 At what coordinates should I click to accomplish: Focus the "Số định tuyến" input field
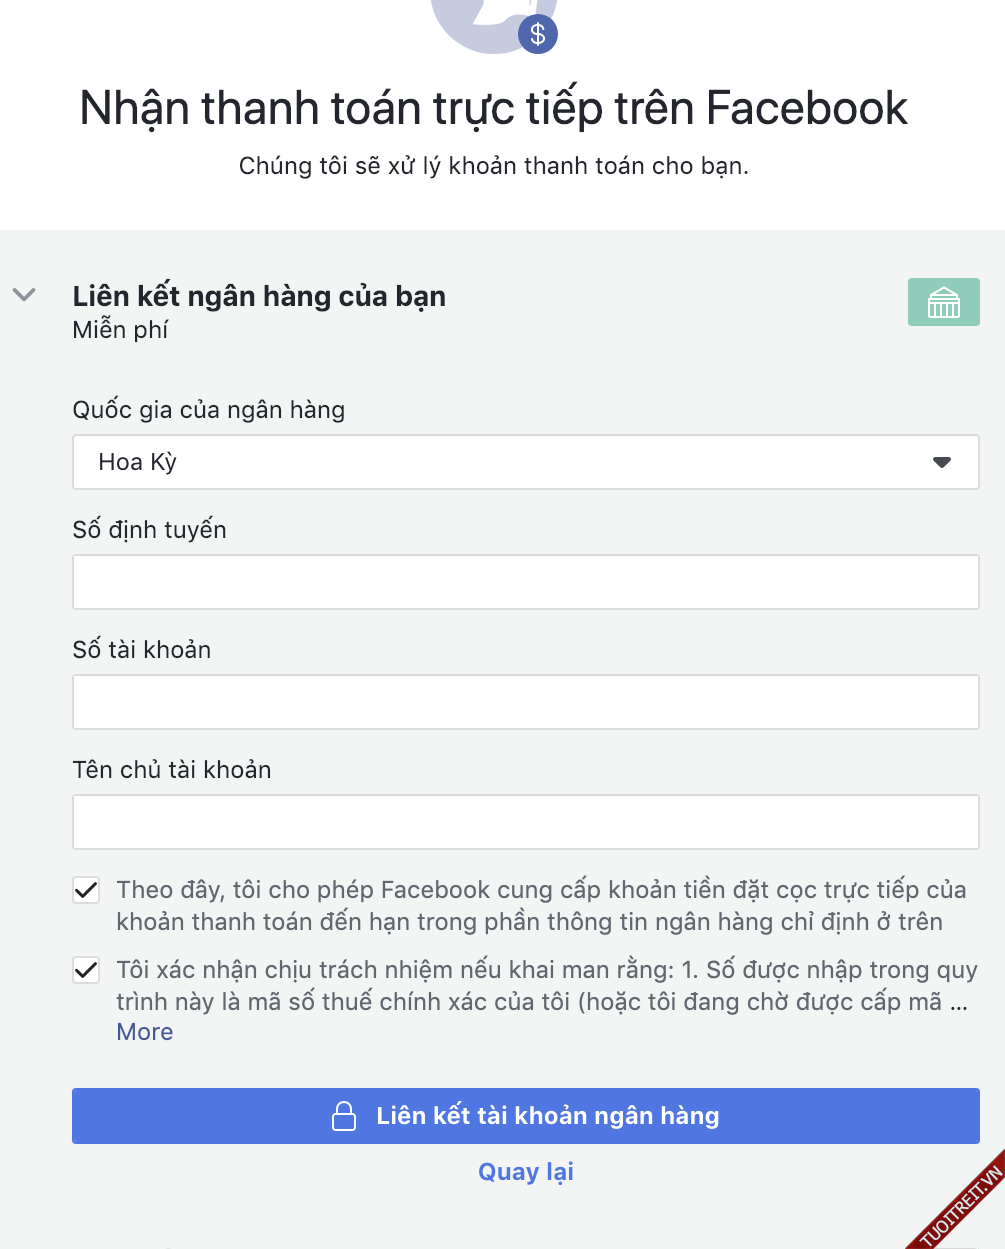(525, 582)
